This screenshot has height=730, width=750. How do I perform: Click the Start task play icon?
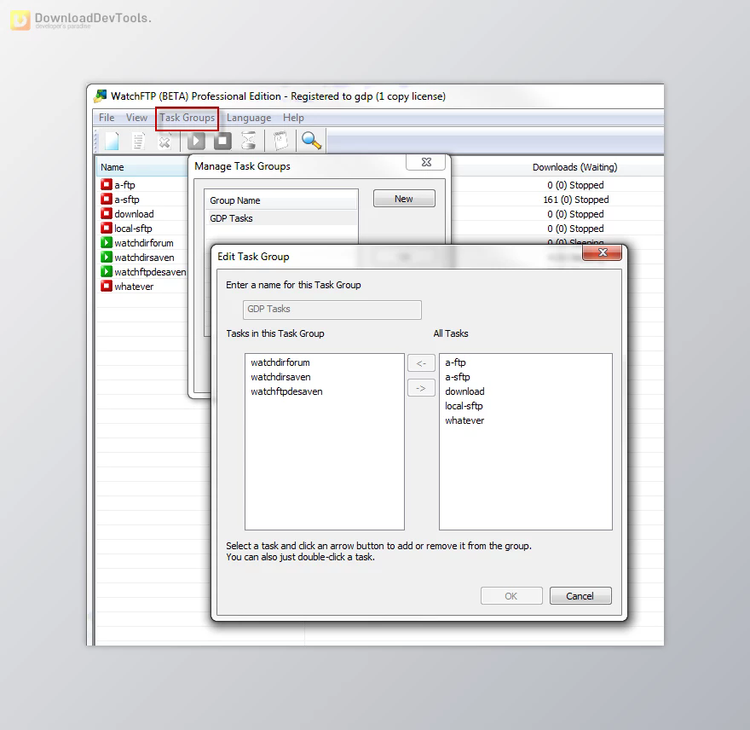click(196, 141)
